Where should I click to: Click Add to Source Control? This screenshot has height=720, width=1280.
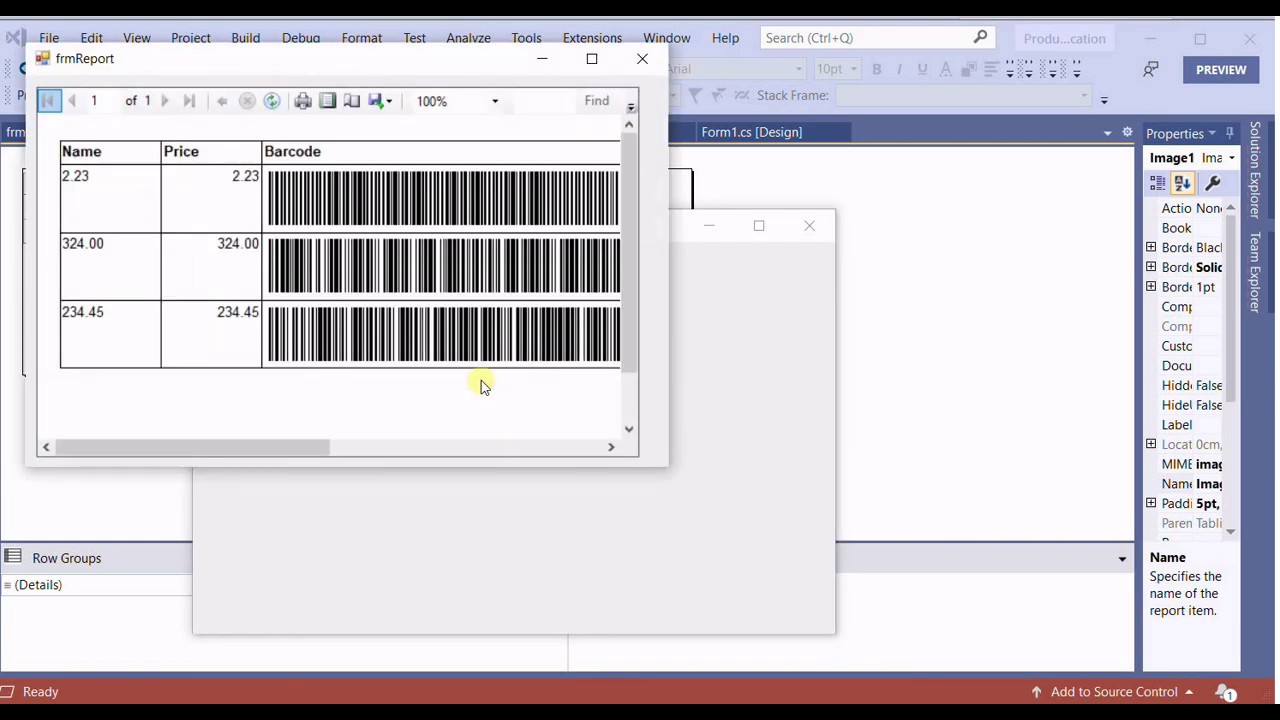point(1114,692)
